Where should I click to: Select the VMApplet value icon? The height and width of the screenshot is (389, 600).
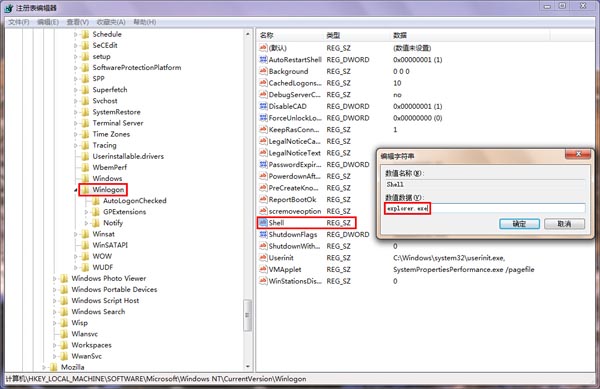263,269
